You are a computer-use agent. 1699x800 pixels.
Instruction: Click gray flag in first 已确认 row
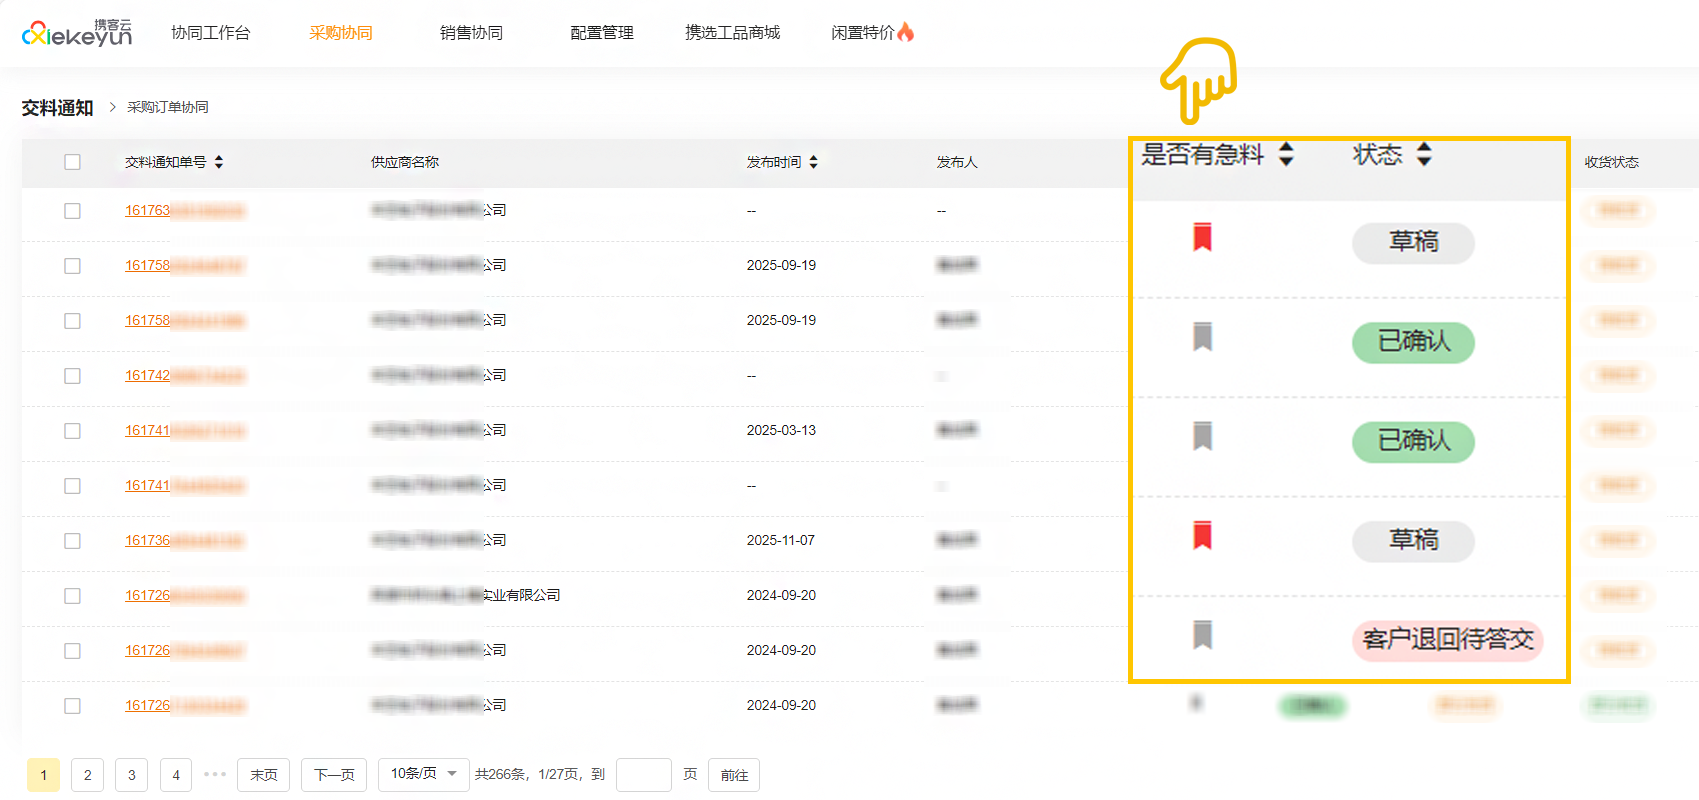[1202, 336]
